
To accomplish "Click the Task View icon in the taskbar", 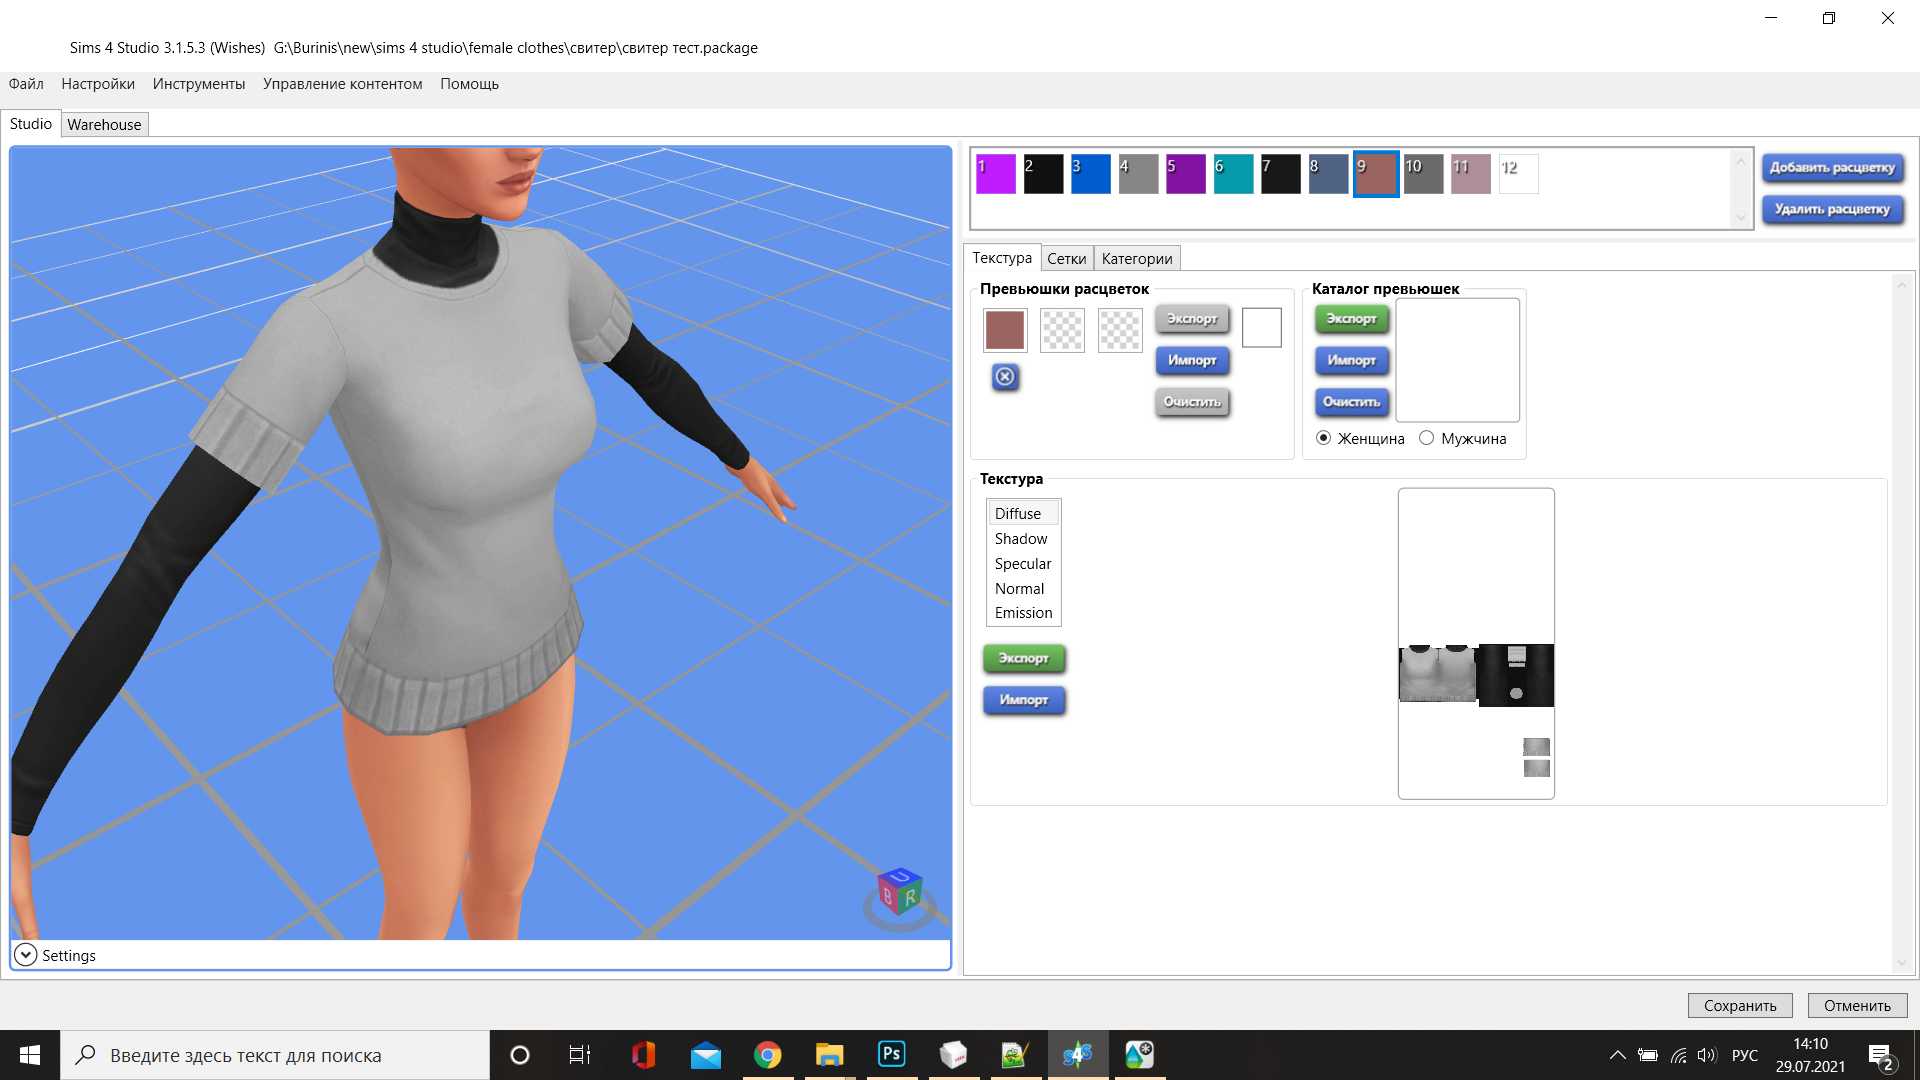I will pos(580,1054).
